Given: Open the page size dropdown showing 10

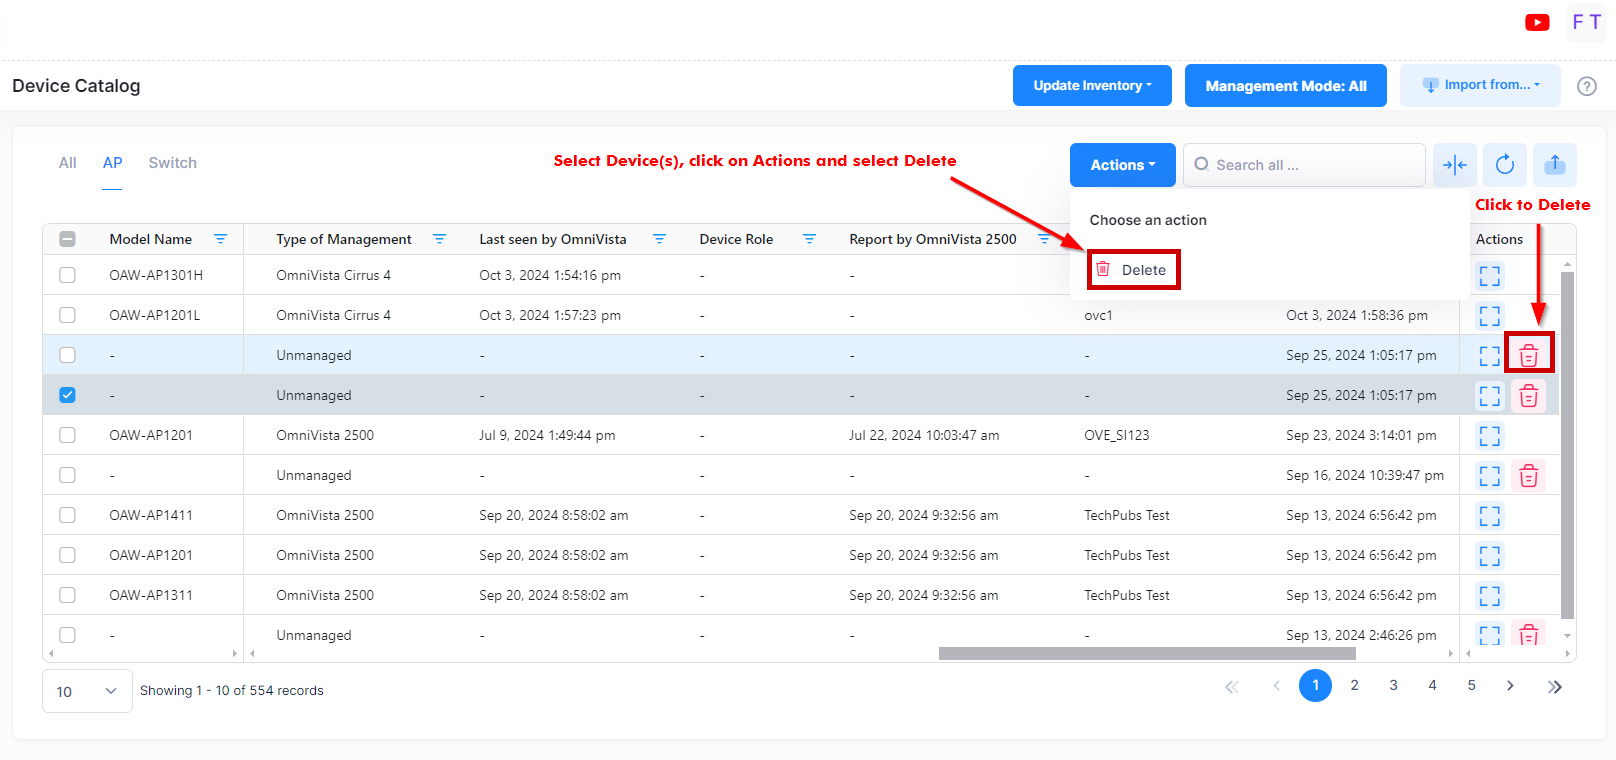Looking at the screenshot, I should pos(87,691).
